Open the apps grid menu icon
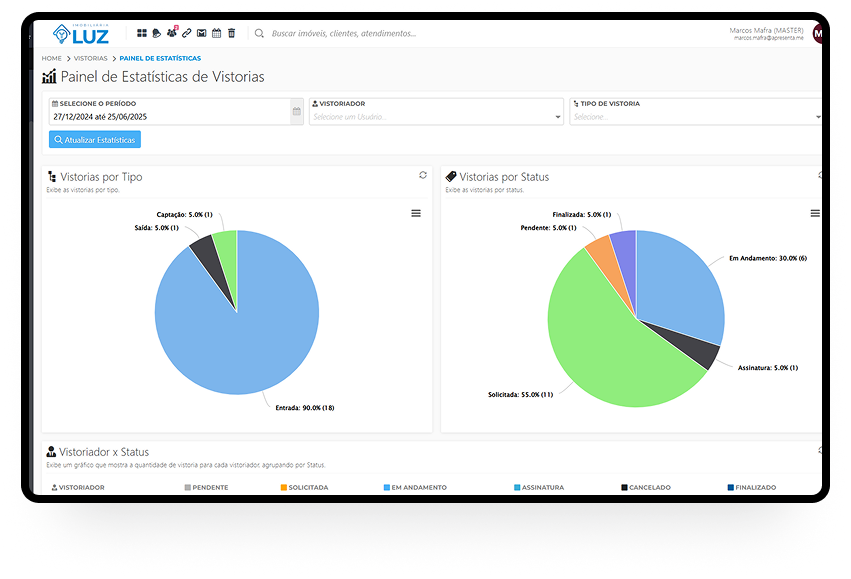851x579 pixels. pos(142,33)
